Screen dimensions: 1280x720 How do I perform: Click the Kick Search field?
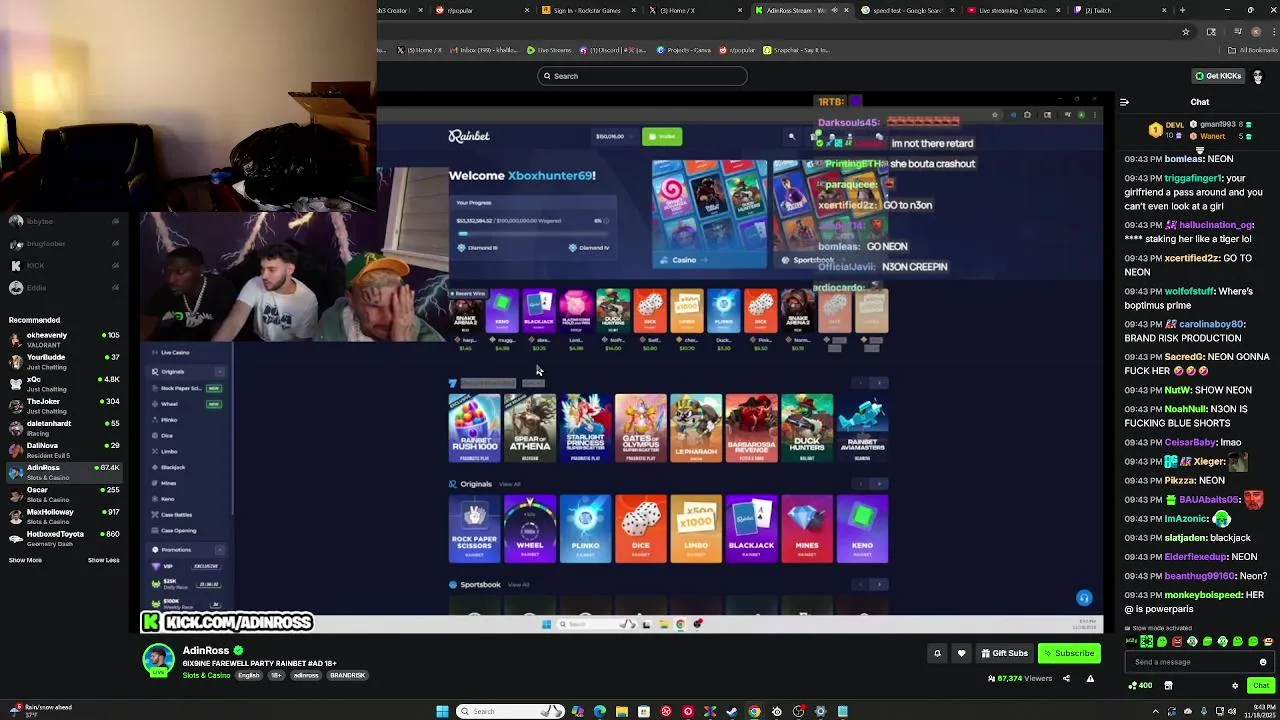(x=641, y=76)
